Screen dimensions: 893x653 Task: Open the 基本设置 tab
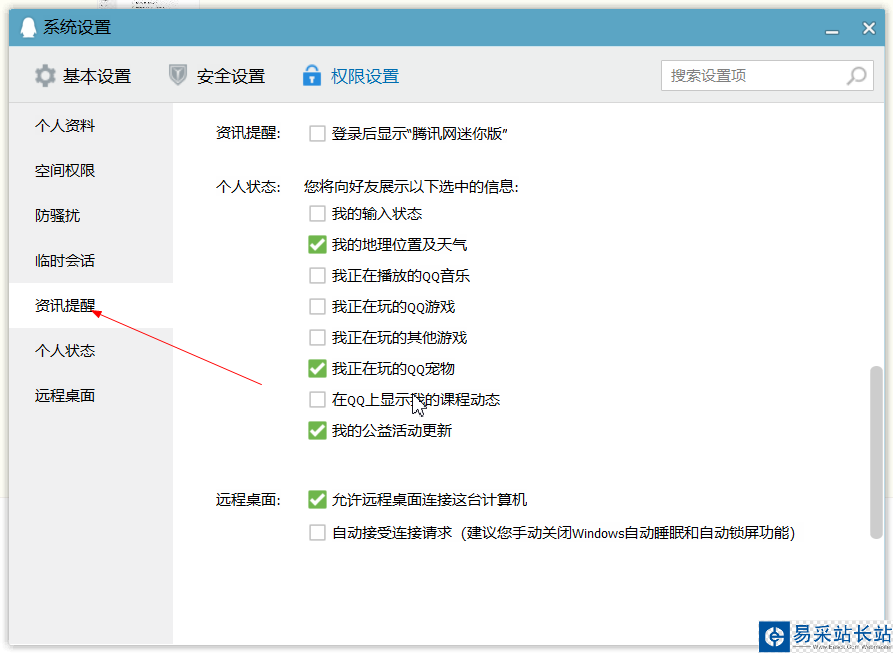[83, 76]
